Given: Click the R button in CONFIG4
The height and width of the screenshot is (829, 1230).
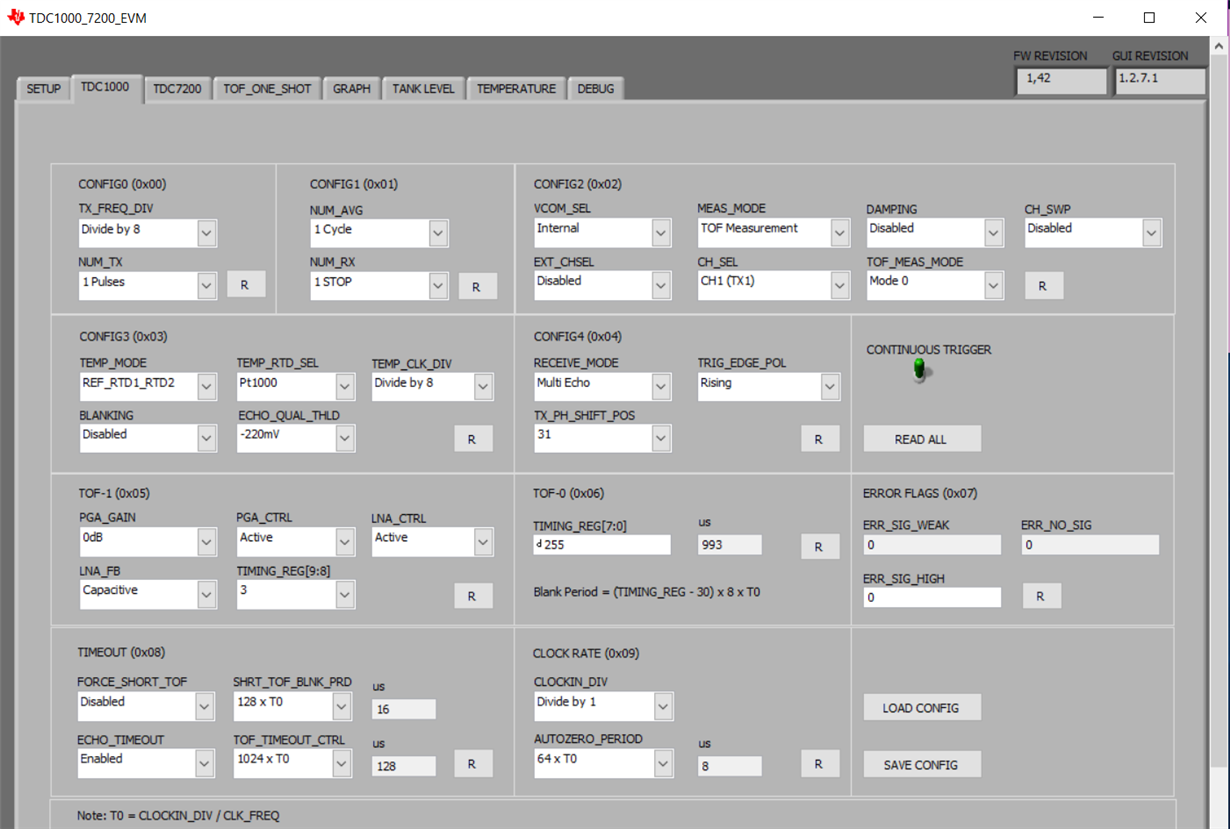Looking at the screenshot, I should point(819,439).
